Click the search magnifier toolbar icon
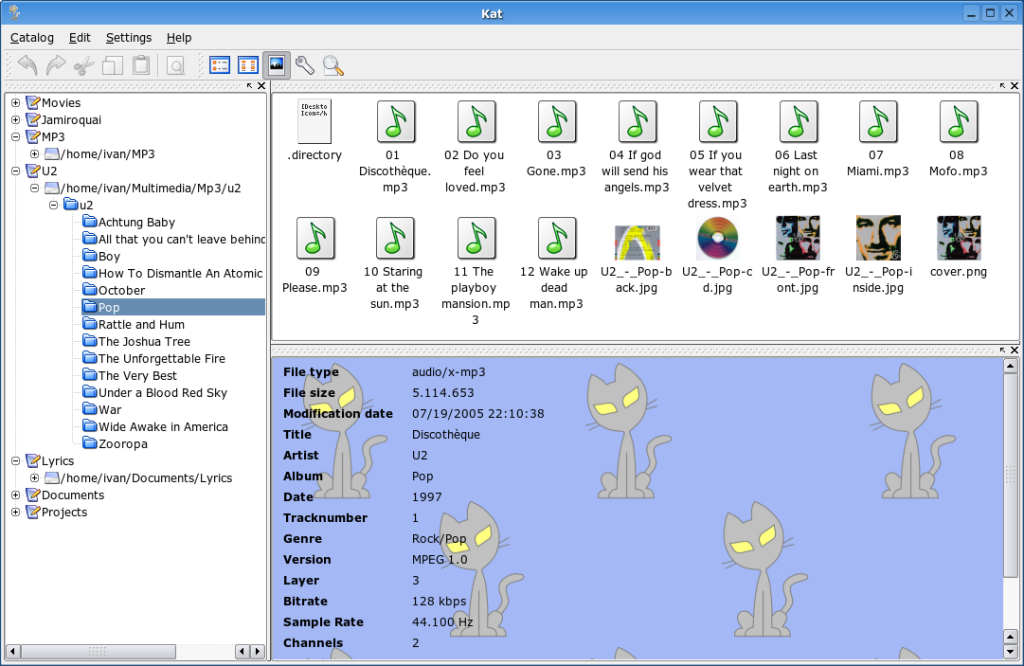 pyautogui.click(x=333, y=65)
